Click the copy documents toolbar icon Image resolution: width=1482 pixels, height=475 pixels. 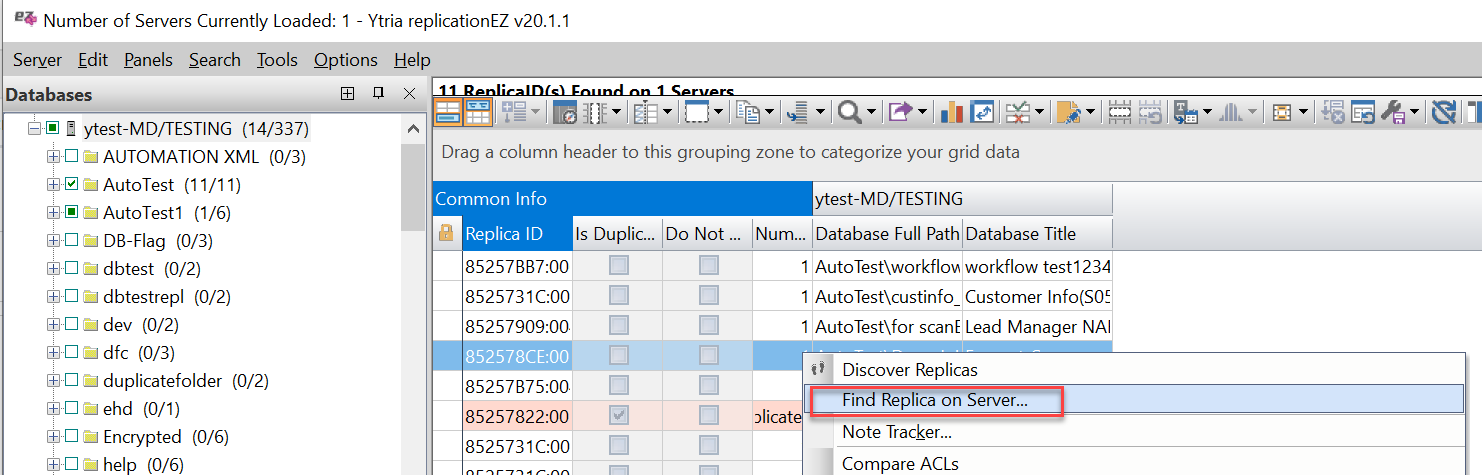[747, 112]
